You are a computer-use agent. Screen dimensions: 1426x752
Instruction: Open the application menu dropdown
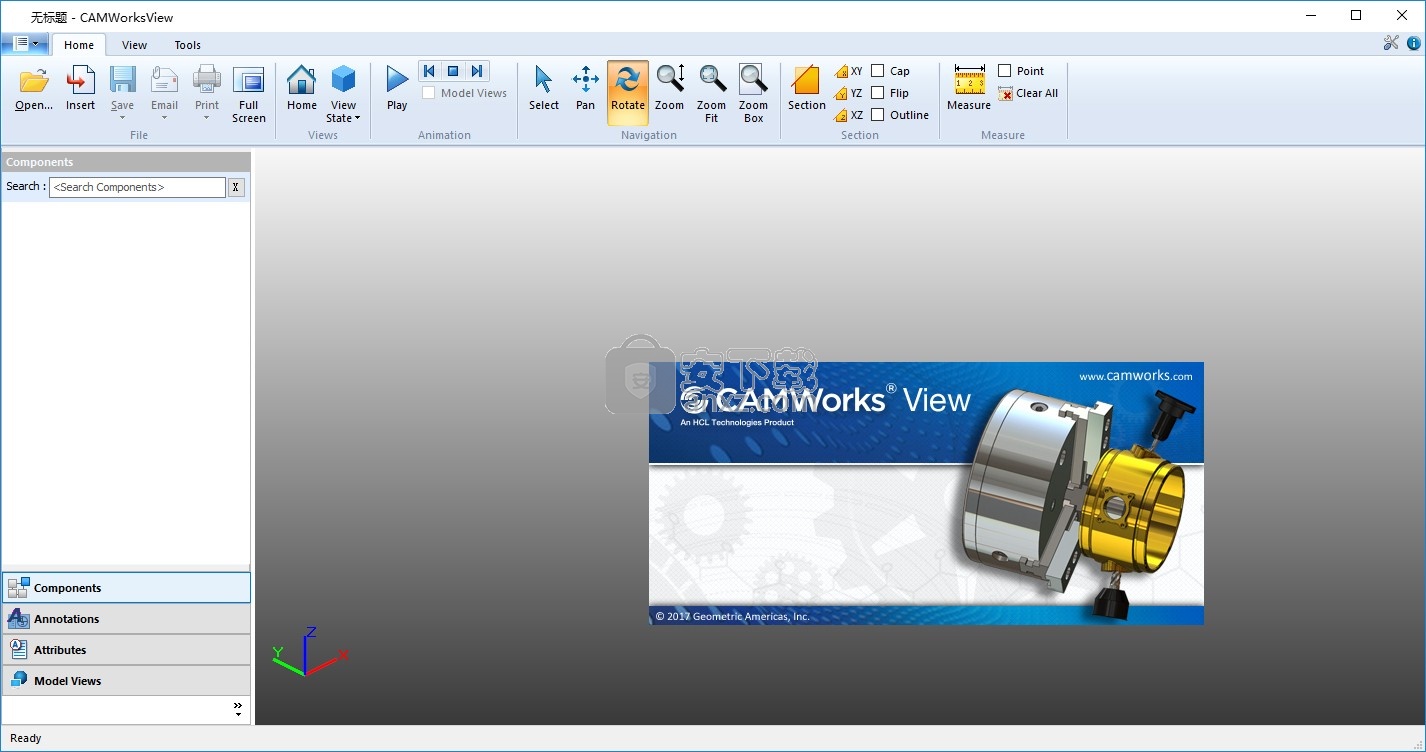[26, 43]
